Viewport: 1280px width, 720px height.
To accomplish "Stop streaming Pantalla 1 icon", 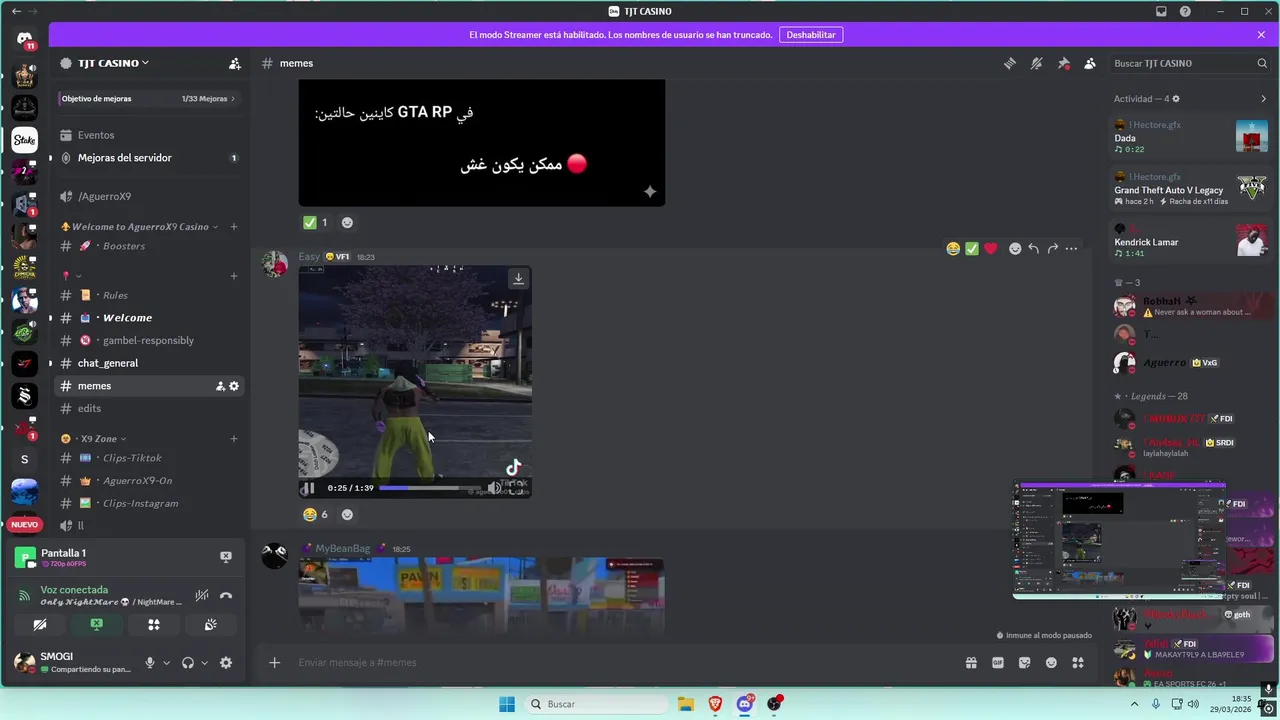I will tap(226, 557).
